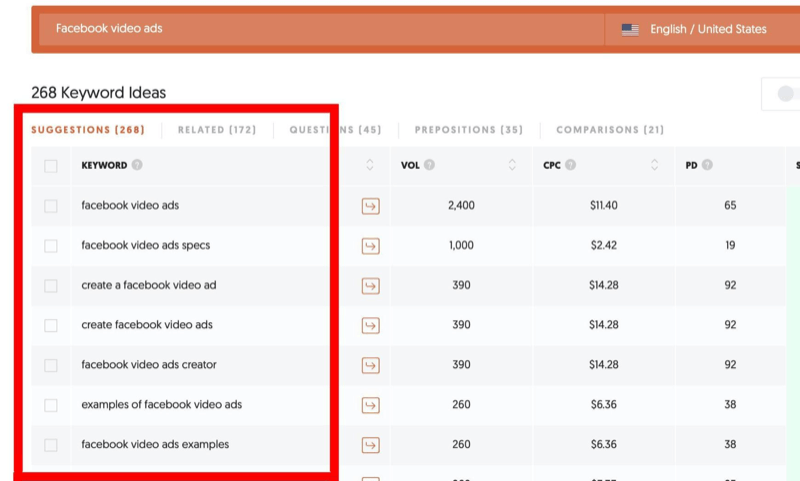
Task: Check the box for examples of facebook video ads
Action: click(x=51, y=405)
